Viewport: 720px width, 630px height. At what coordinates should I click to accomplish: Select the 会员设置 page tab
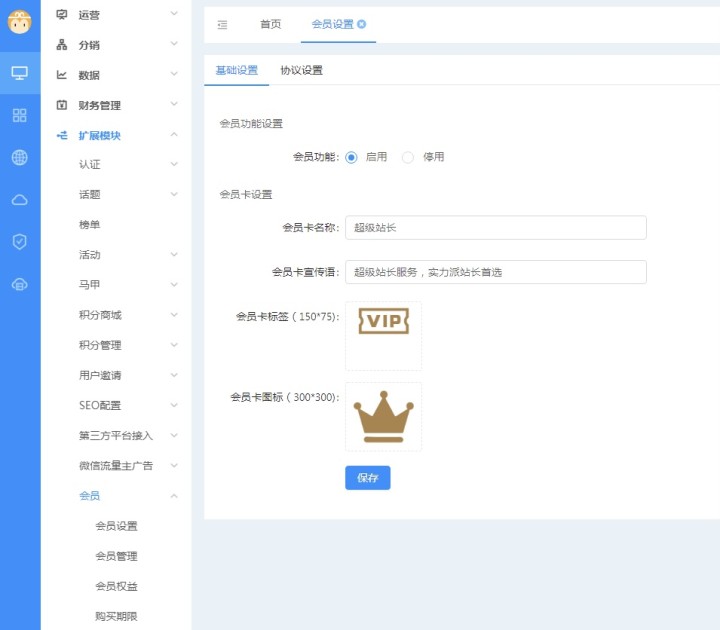pyautogui.click(x=332, y=24)
